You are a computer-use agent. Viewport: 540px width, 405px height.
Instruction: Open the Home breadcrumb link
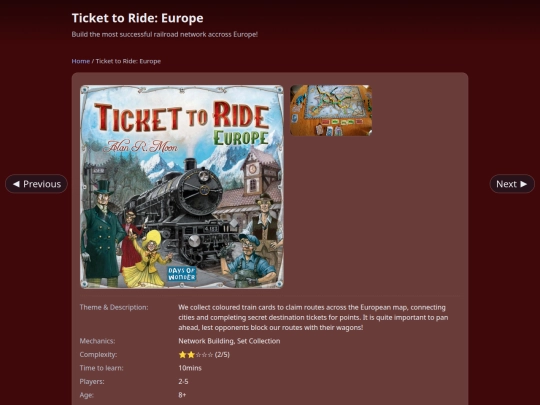81,61
